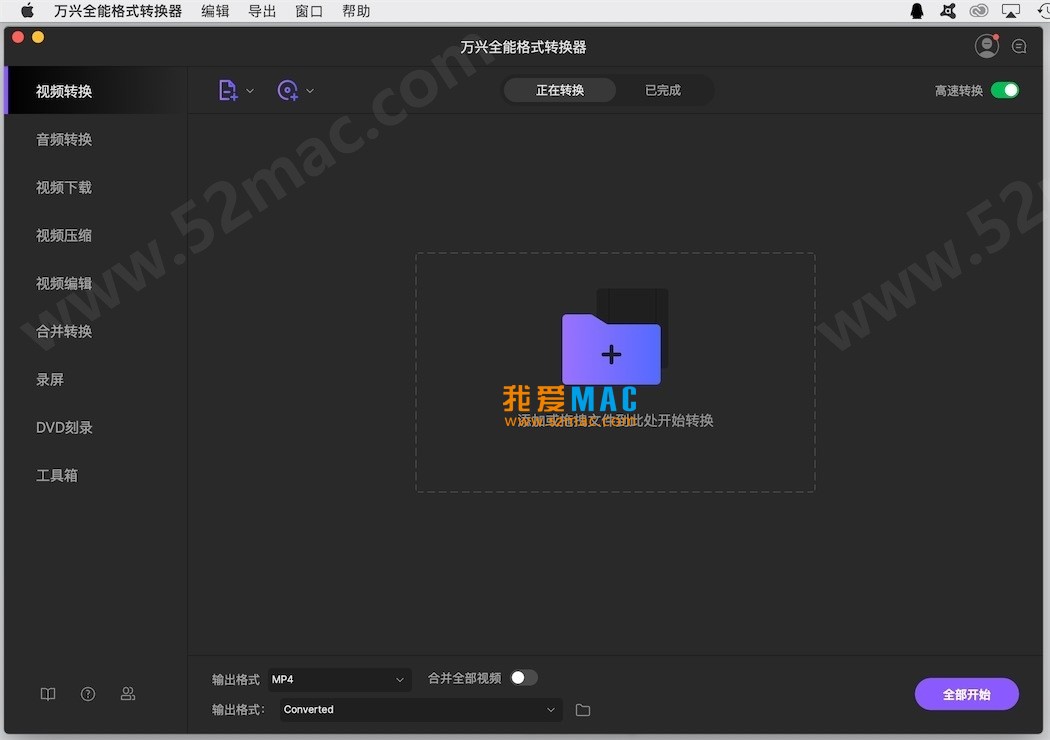Click the load DVD disc icon
Viewport: 1050px width, 740px height.
coord(287,90)
